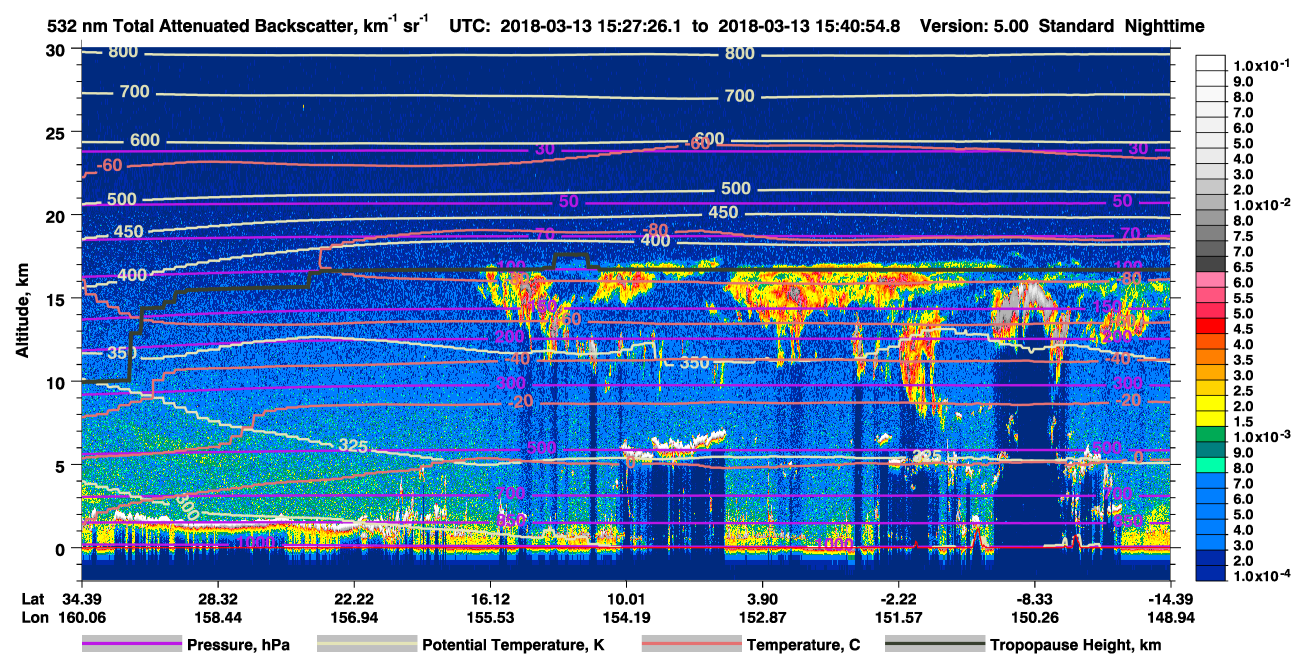This screenshot has width=1300, height=667.
Task: Click latitude value '22.22'
Action: (x=353, y=599)
